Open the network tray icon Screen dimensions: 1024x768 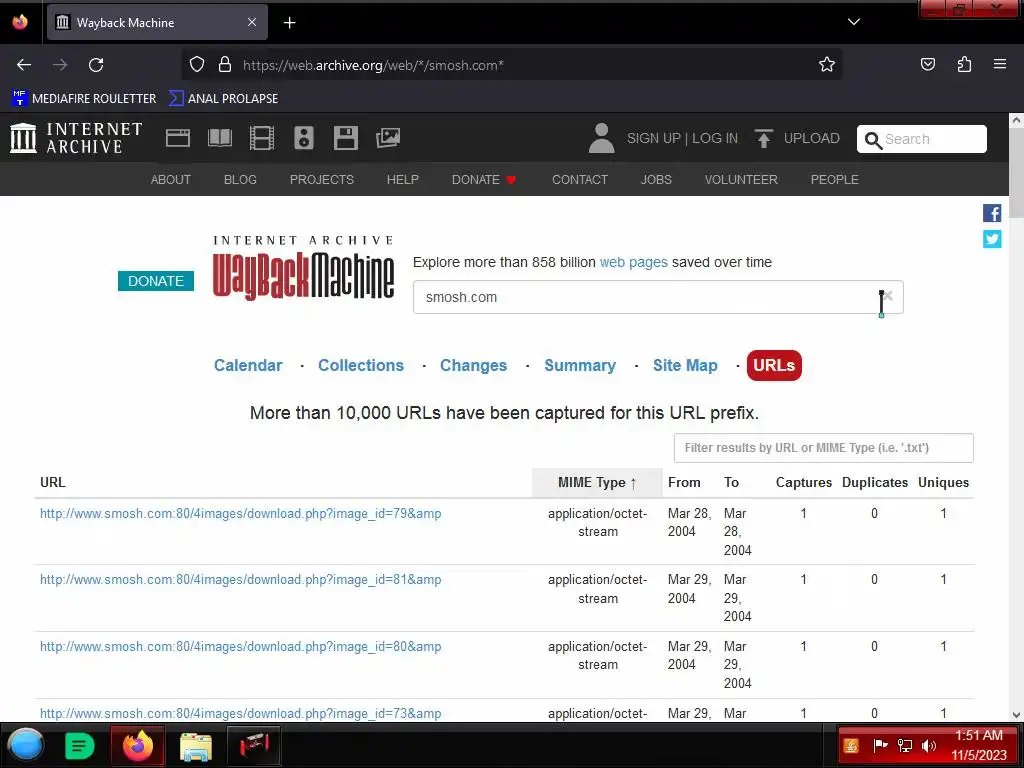(x=904, y=746)
